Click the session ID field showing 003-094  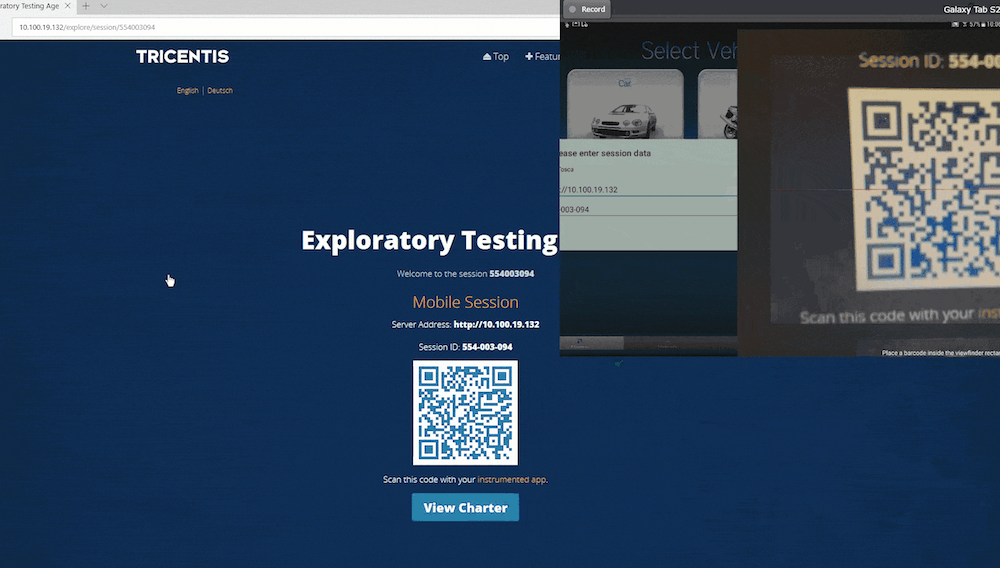(x=648, y=209)
